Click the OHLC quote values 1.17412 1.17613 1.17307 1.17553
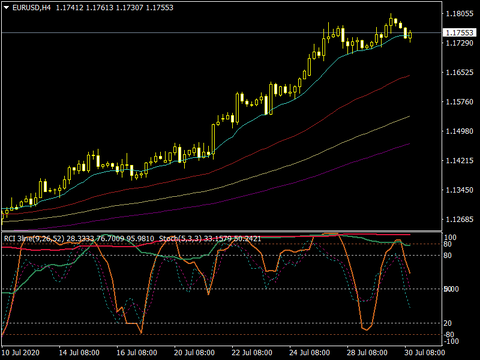Screen dimensions: 480x360 pos(114,7)
